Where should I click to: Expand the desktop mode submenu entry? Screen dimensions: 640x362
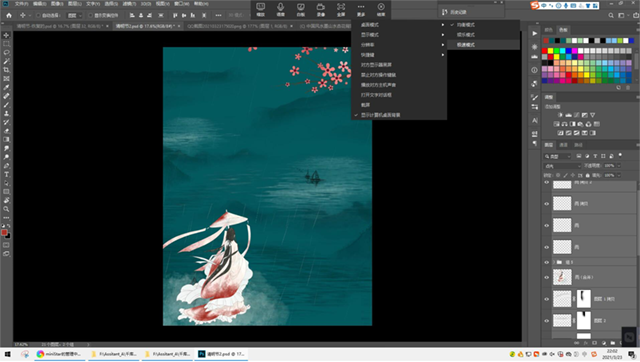click(399, 25)
